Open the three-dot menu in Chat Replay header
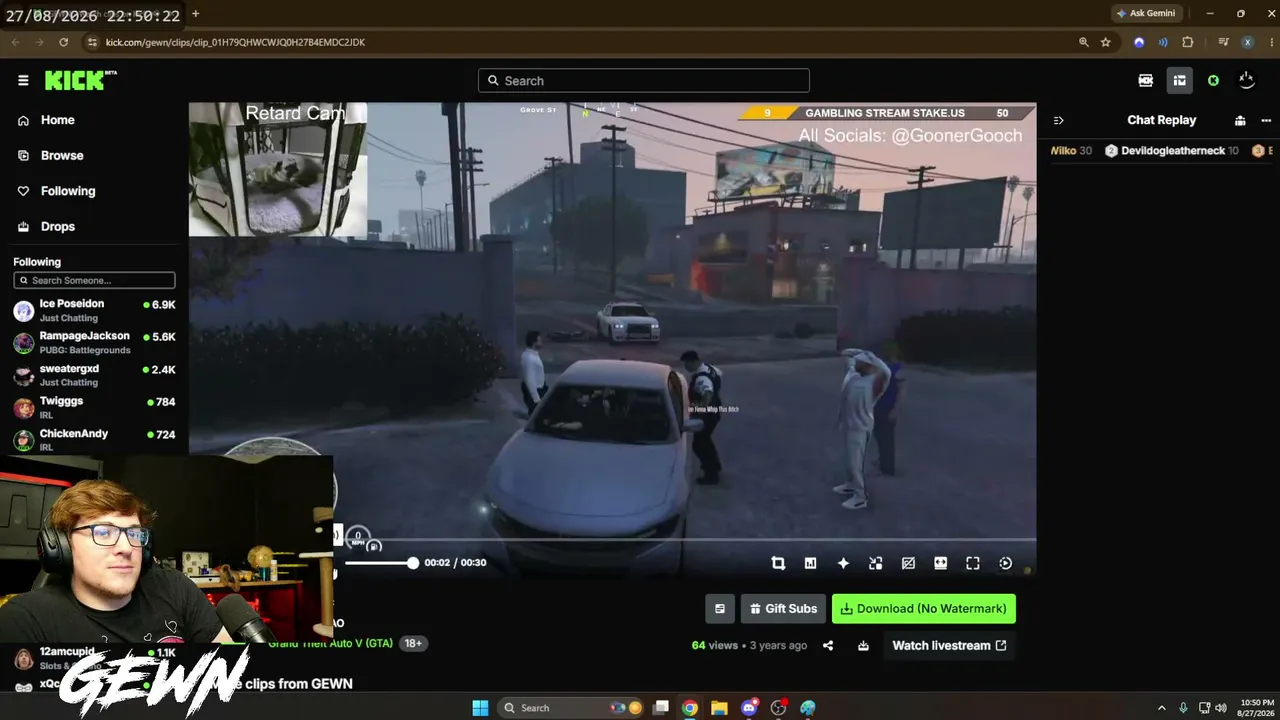 (1265, 121)
